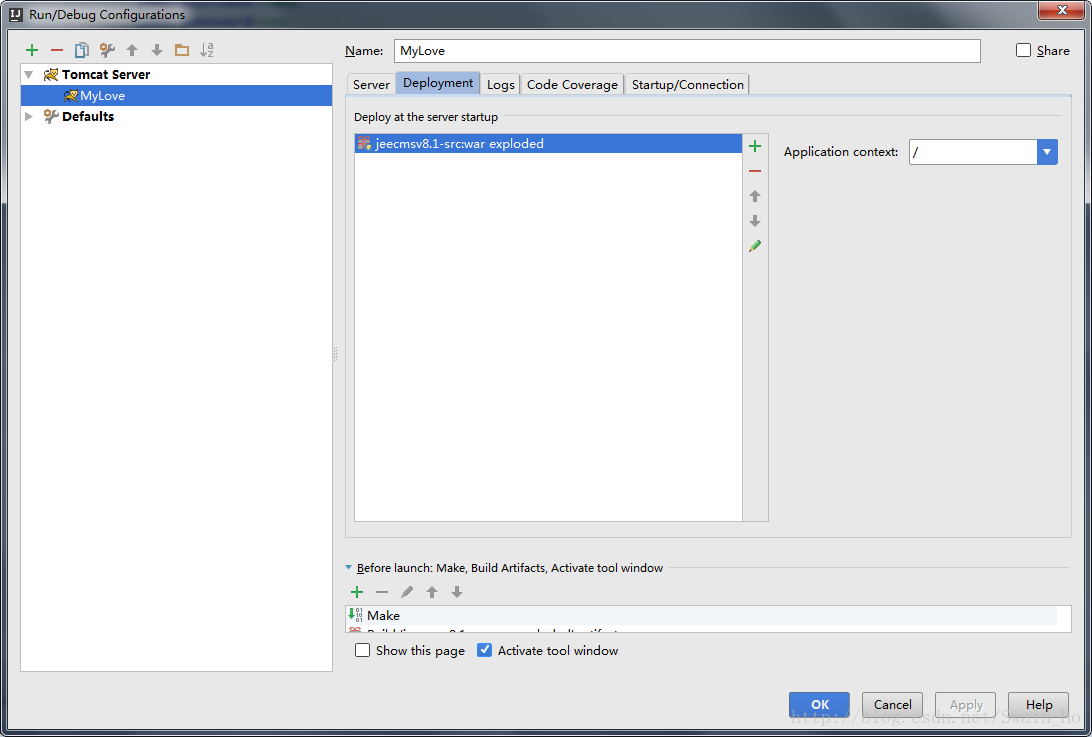Click the war exploded artifact icon
The height and width of the screenshot is (737, 1092).
click(364, 143)
